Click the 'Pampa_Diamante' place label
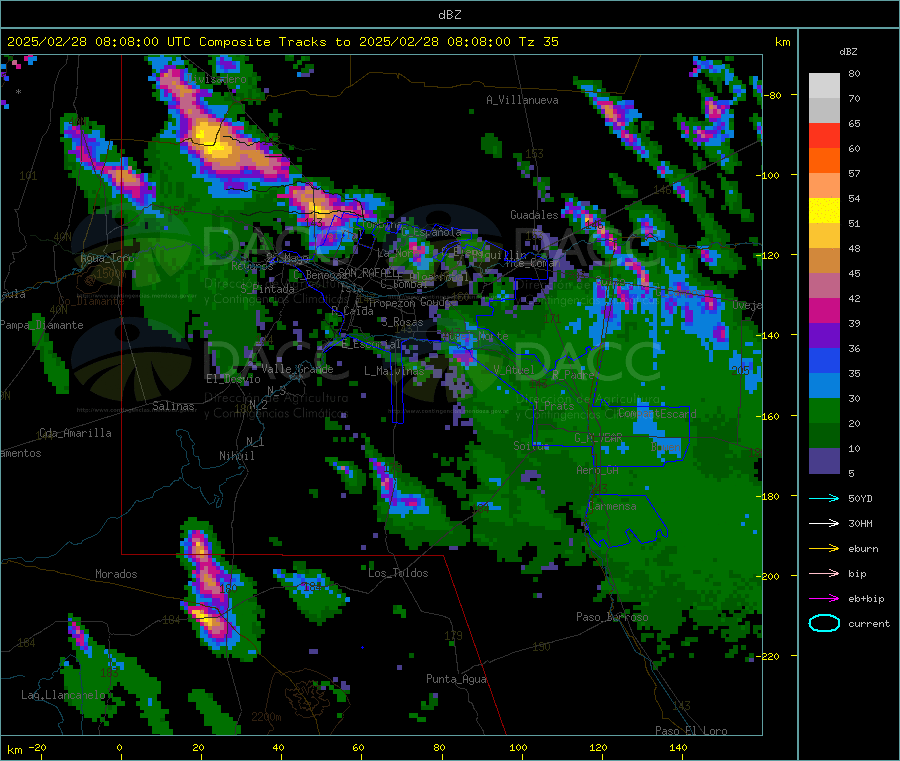900x761 pixels. point(42,325)
